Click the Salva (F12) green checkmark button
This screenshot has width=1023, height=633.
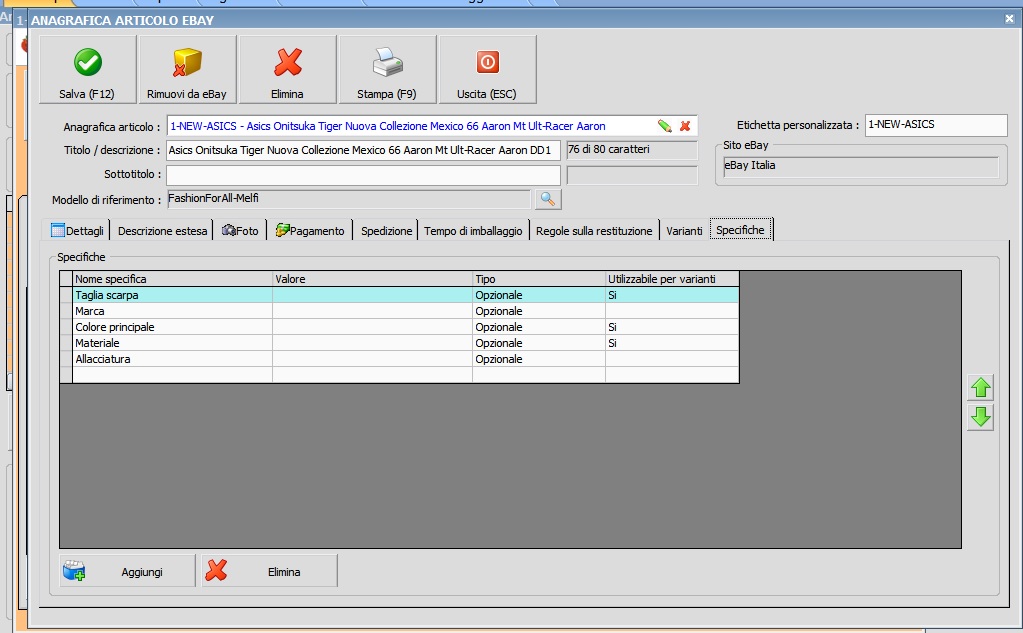pyautogui.click(x=87, y=69)
